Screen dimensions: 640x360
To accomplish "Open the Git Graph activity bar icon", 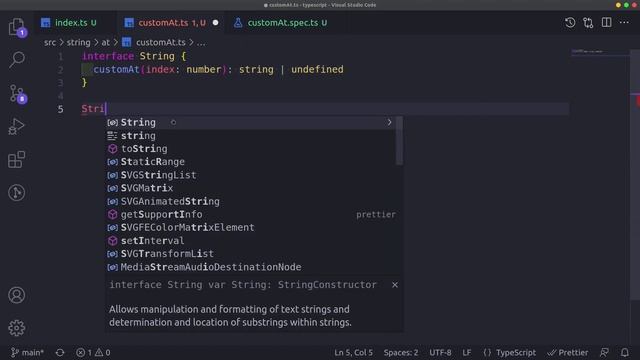I will coord(17,192).
